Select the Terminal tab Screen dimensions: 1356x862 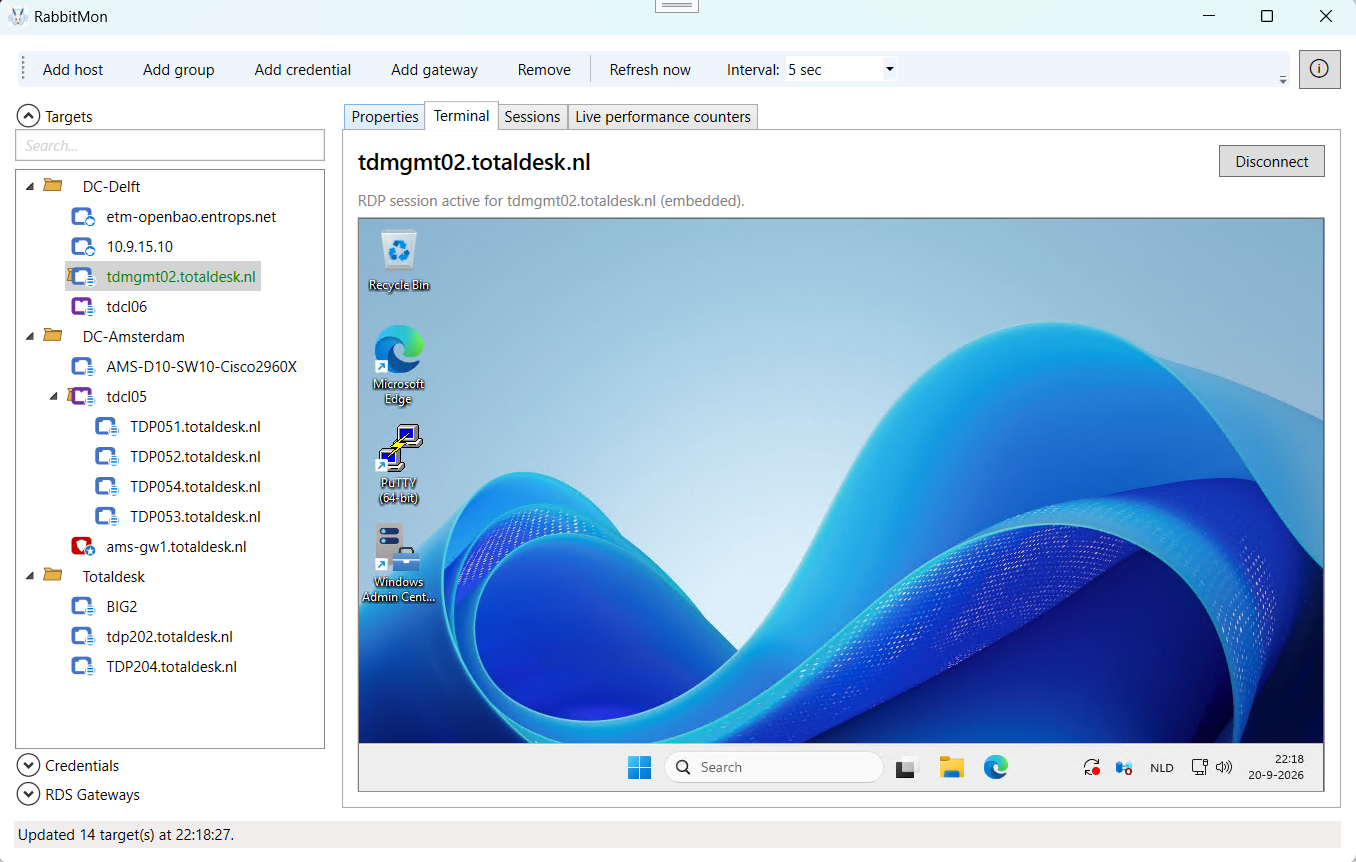tap(461, 116)
